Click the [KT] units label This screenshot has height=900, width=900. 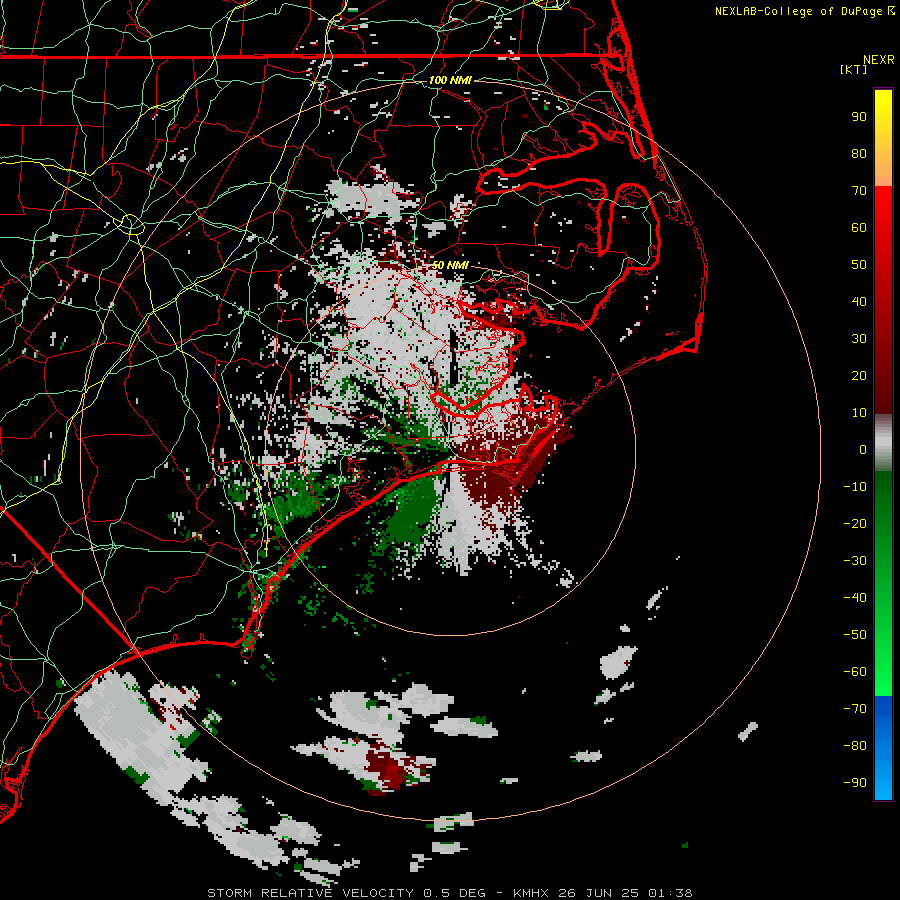coord(854,69)
